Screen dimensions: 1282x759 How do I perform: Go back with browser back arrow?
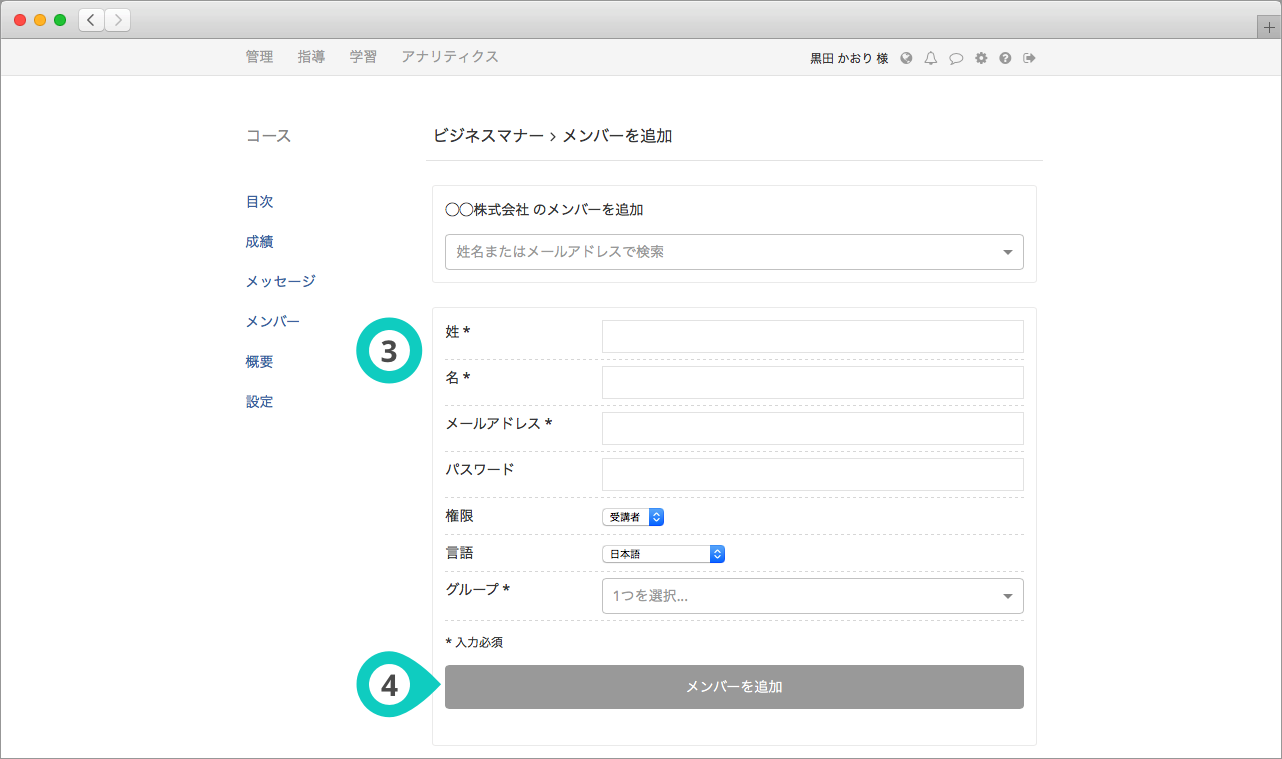coord(91,20)
